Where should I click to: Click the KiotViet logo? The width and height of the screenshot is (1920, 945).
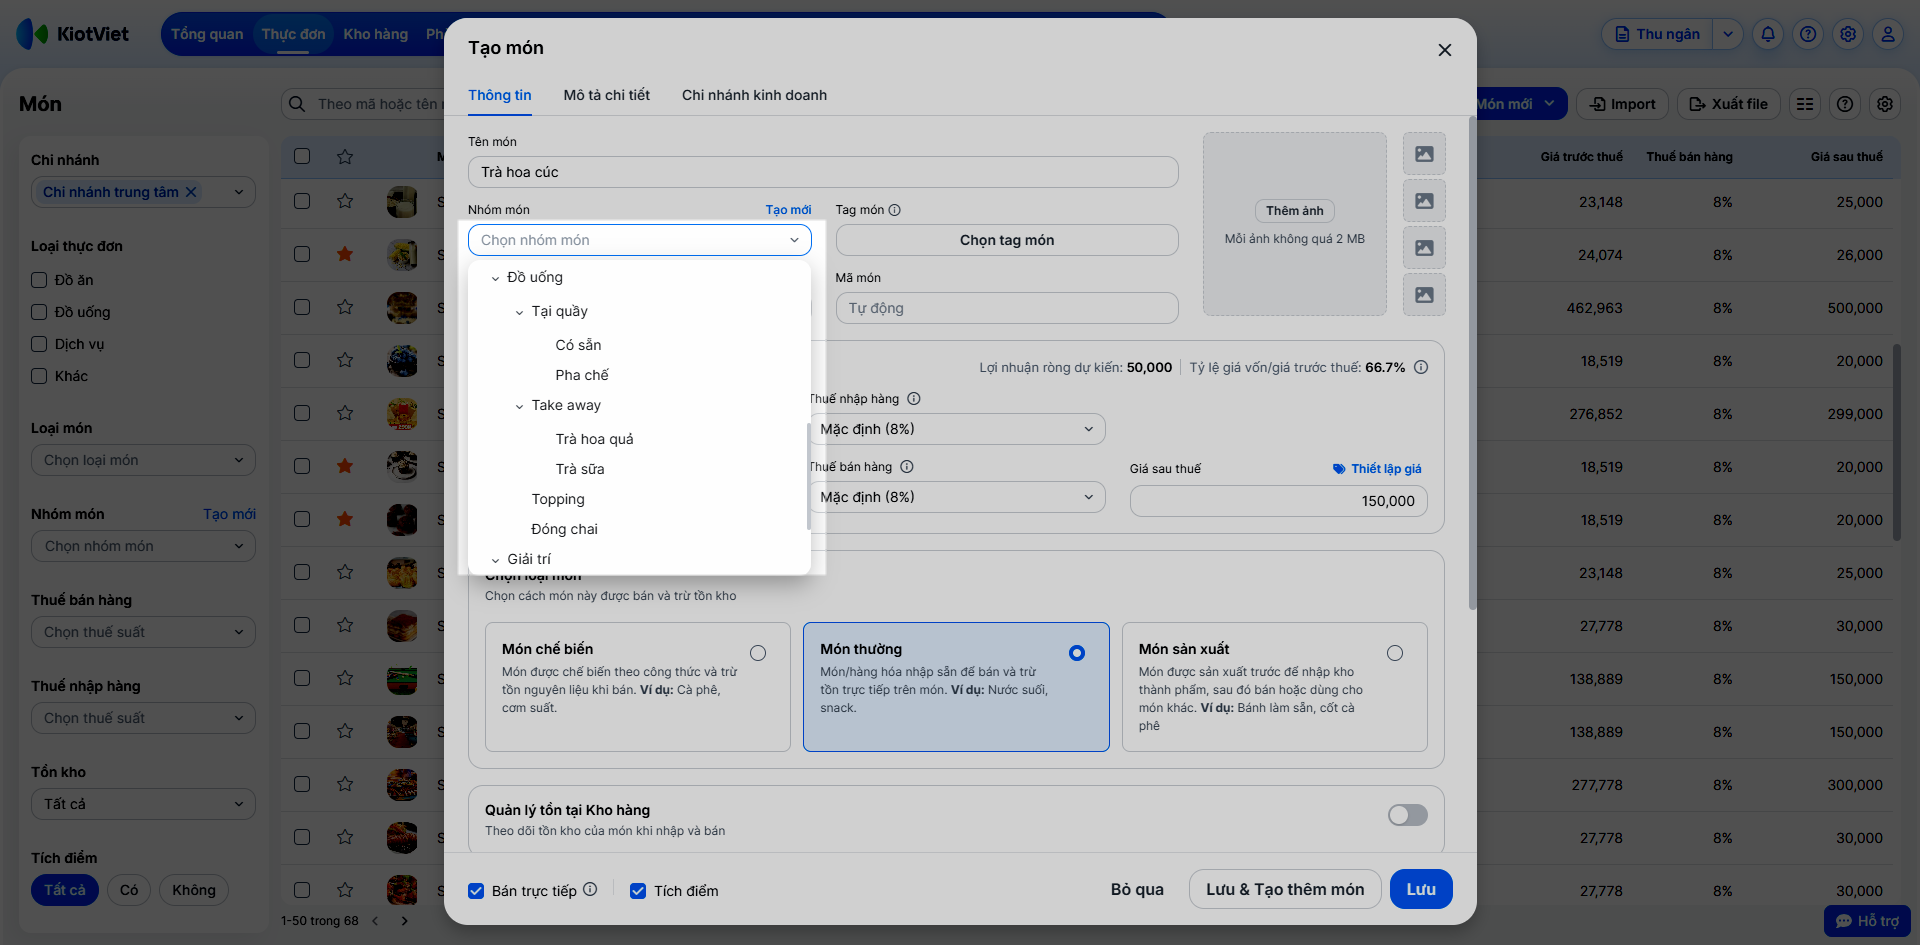tap(73, 34)
